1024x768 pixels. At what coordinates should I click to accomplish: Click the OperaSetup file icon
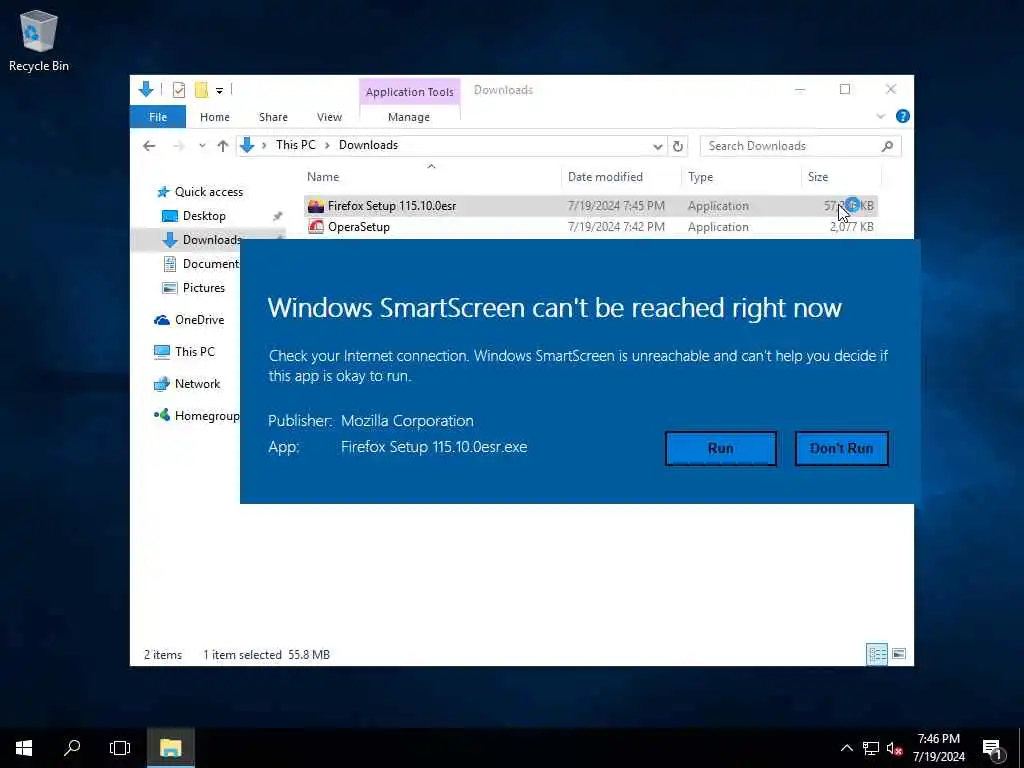316,227
